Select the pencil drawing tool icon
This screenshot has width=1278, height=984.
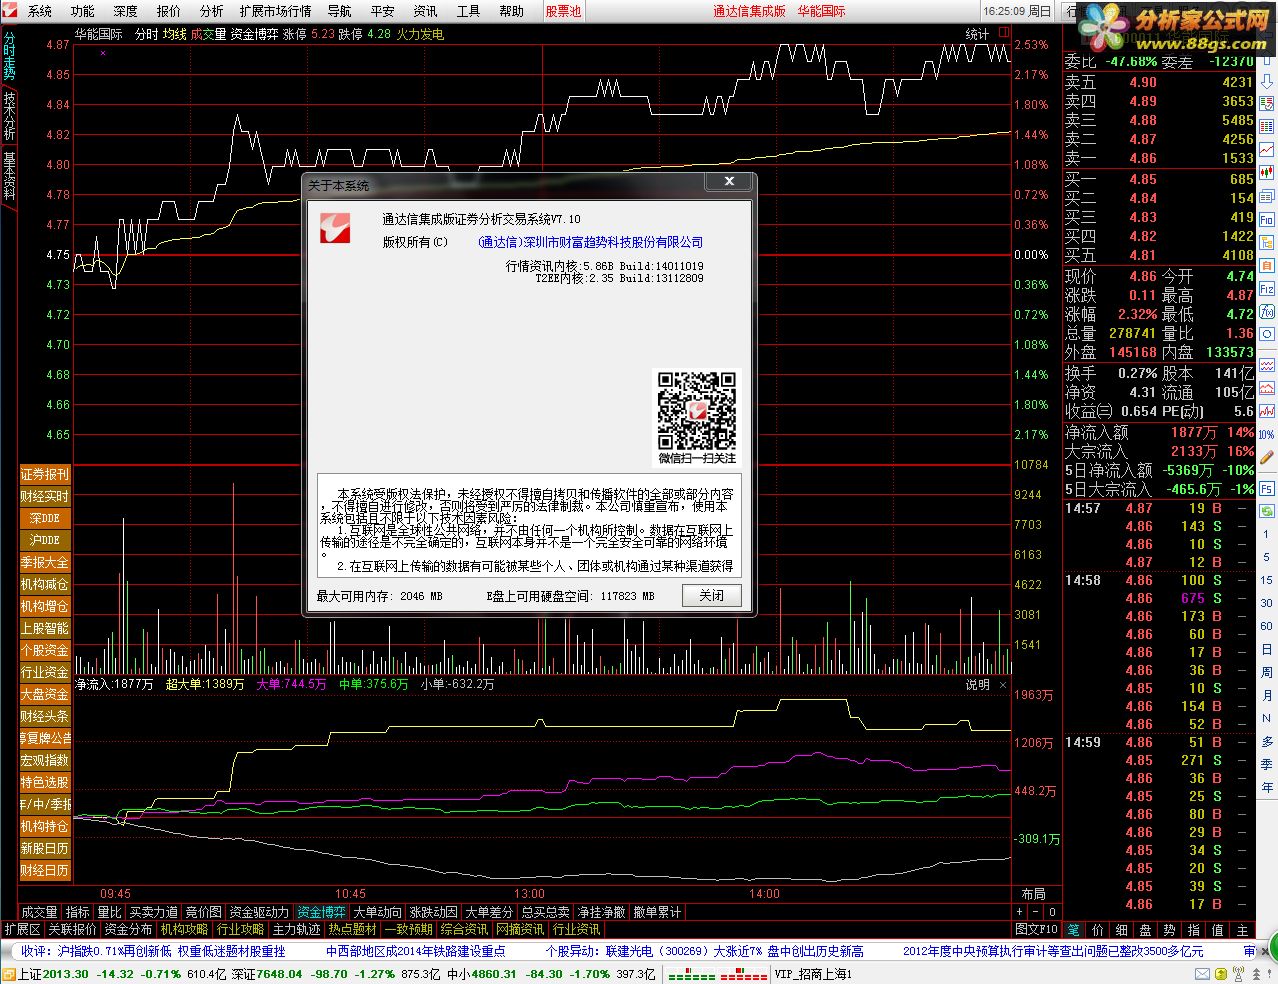(x=1266, y=457)
